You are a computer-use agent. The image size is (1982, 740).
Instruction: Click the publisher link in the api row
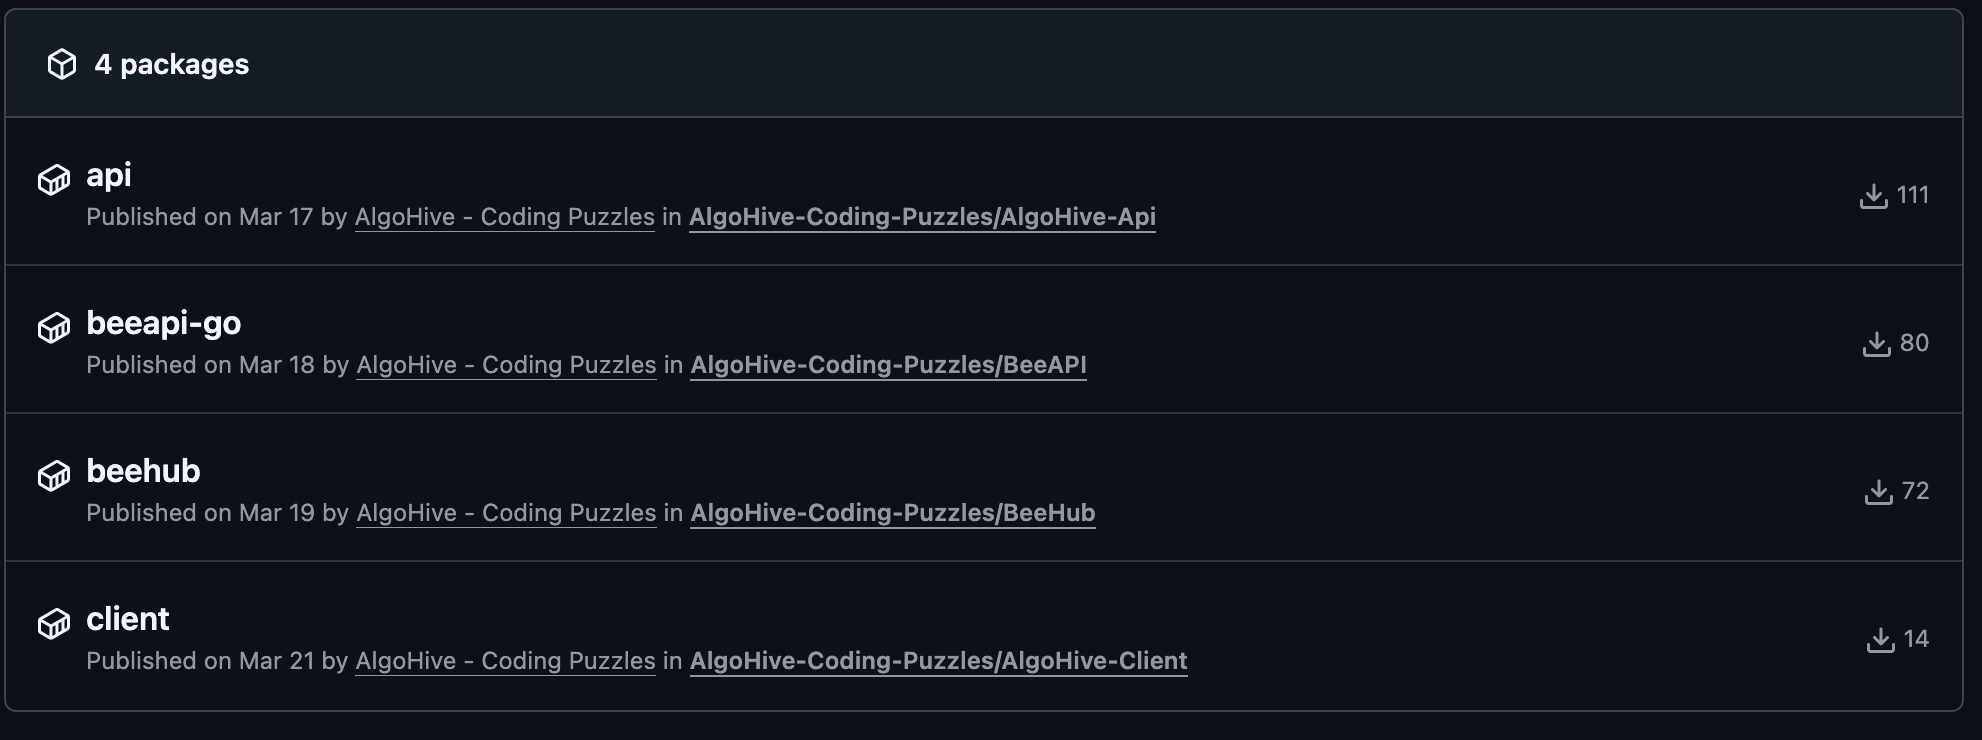[x=505, y=217]
